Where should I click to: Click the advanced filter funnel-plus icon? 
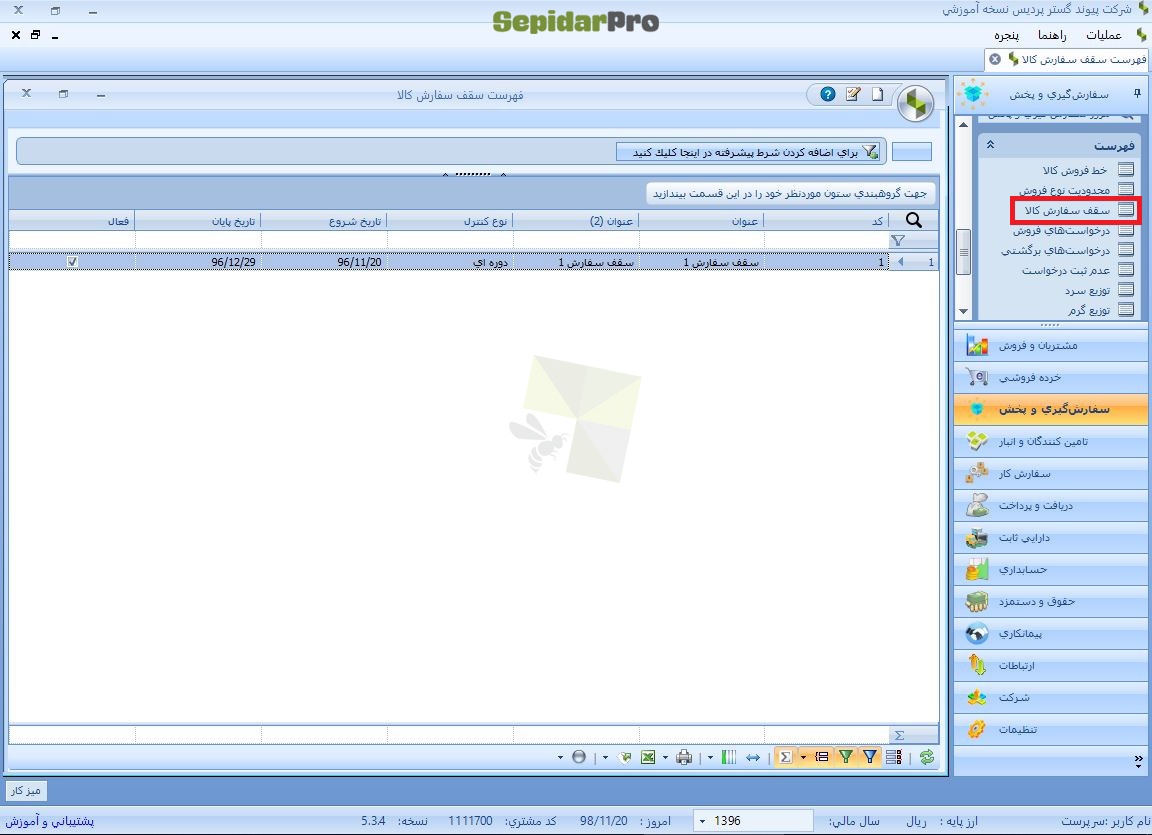871,152
